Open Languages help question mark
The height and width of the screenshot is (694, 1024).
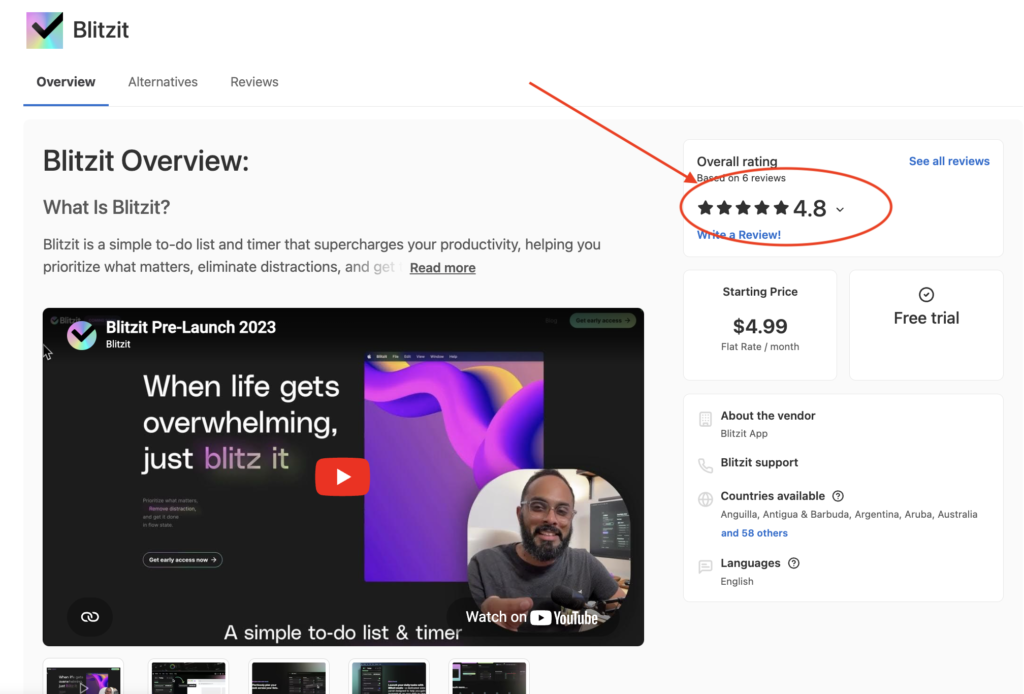[793, 563]
